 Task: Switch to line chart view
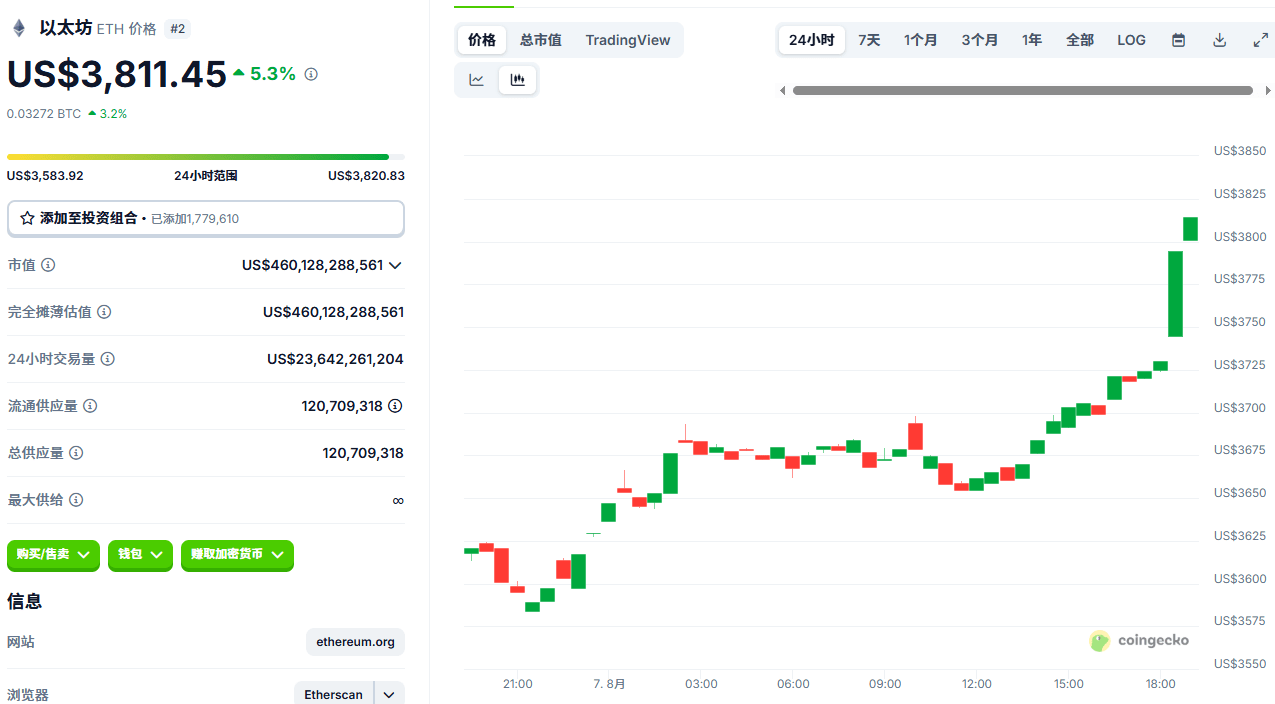pyautogui.click(x=477, y=80)
